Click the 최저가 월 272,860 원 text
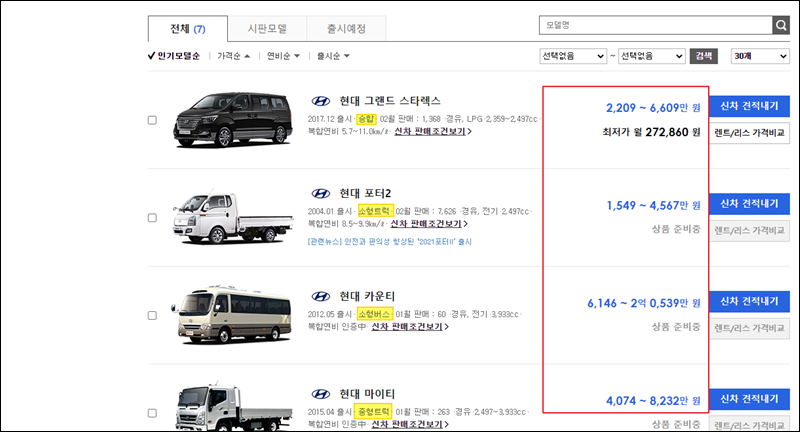The height and width of the screenshot is (432, 800). 652,132
